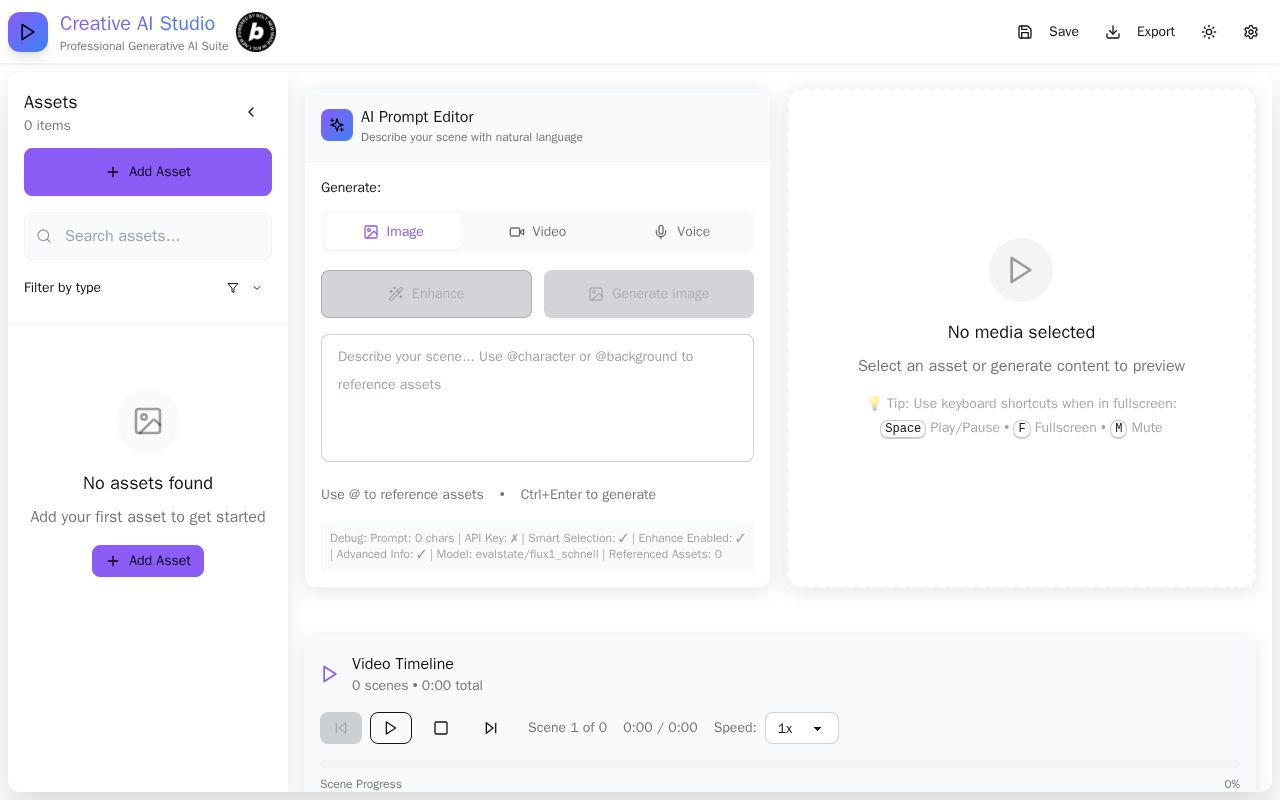1280x800 pixels.
Task: Expand the Filter by type chevron
Action: coord(257,288)
